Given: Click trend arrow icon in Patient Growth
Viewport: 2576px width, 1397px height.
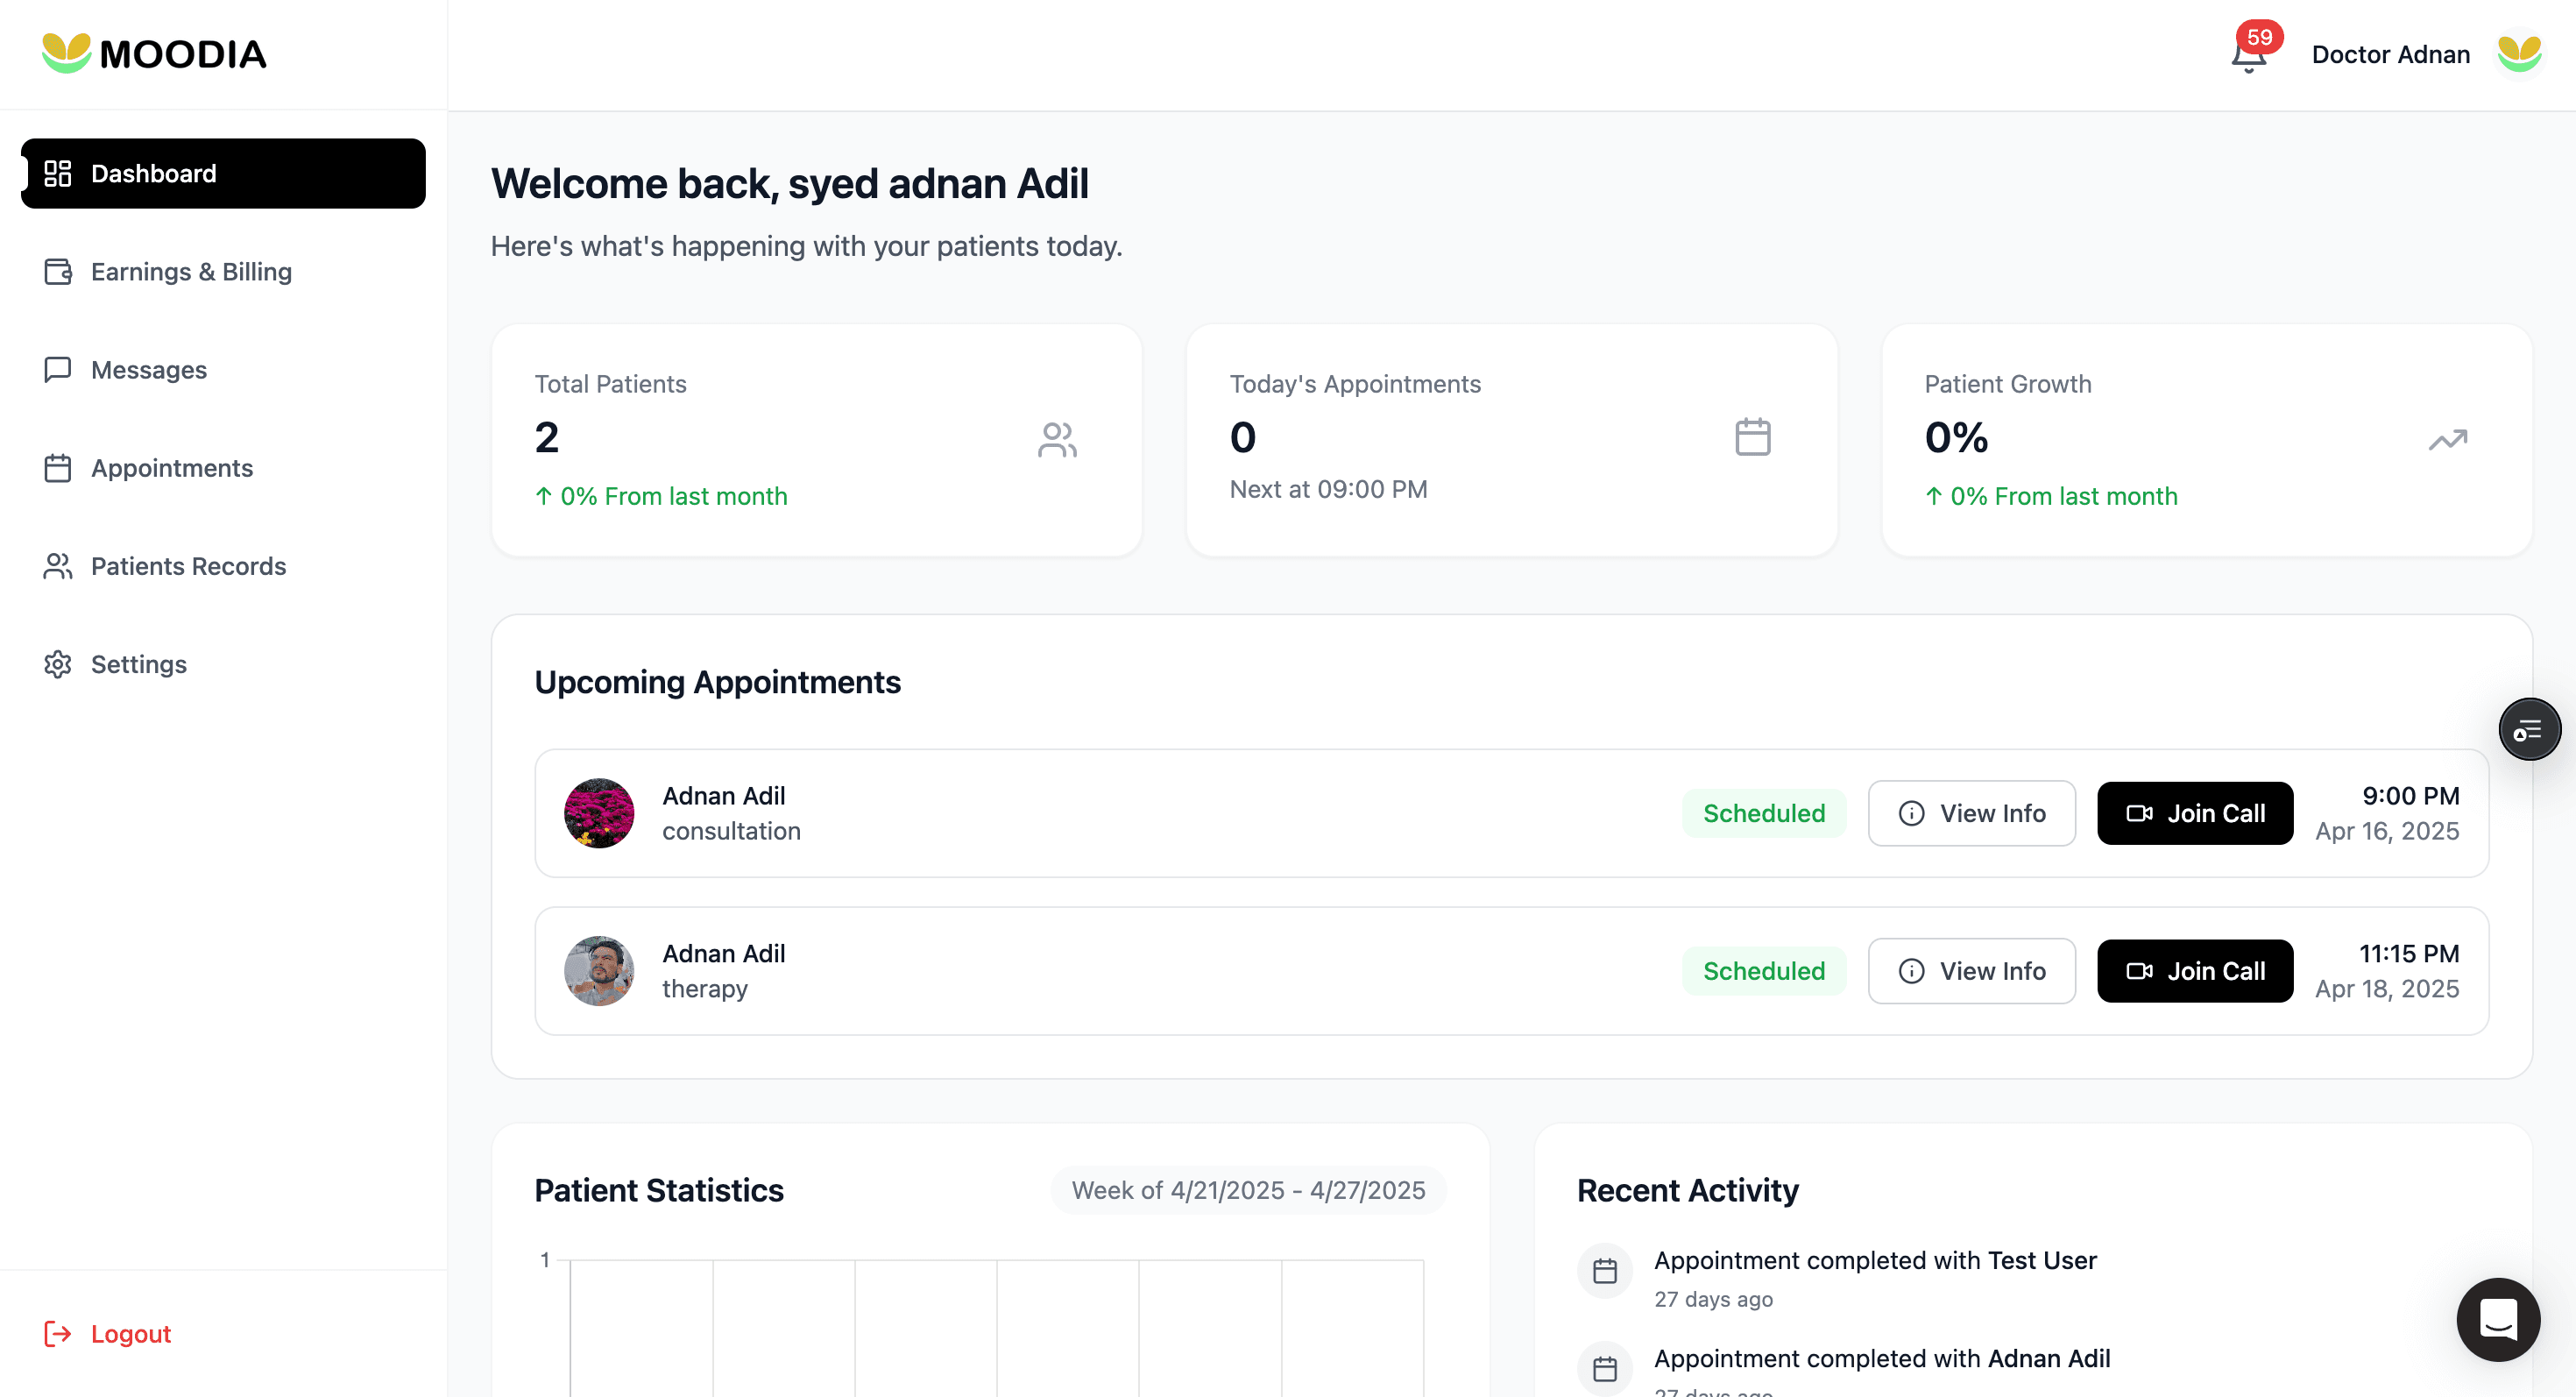Looking at the screenshot, I should coord(2447,439).
